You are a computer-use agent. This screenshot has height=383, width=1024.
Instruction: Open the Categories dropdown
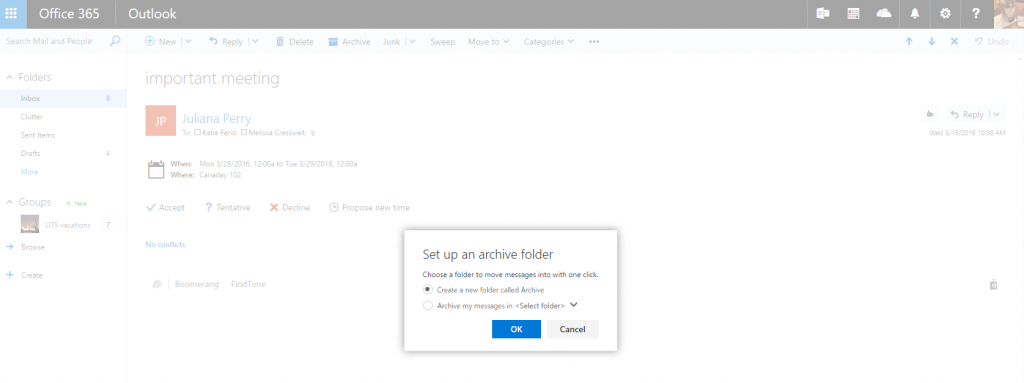pos(549,41)
